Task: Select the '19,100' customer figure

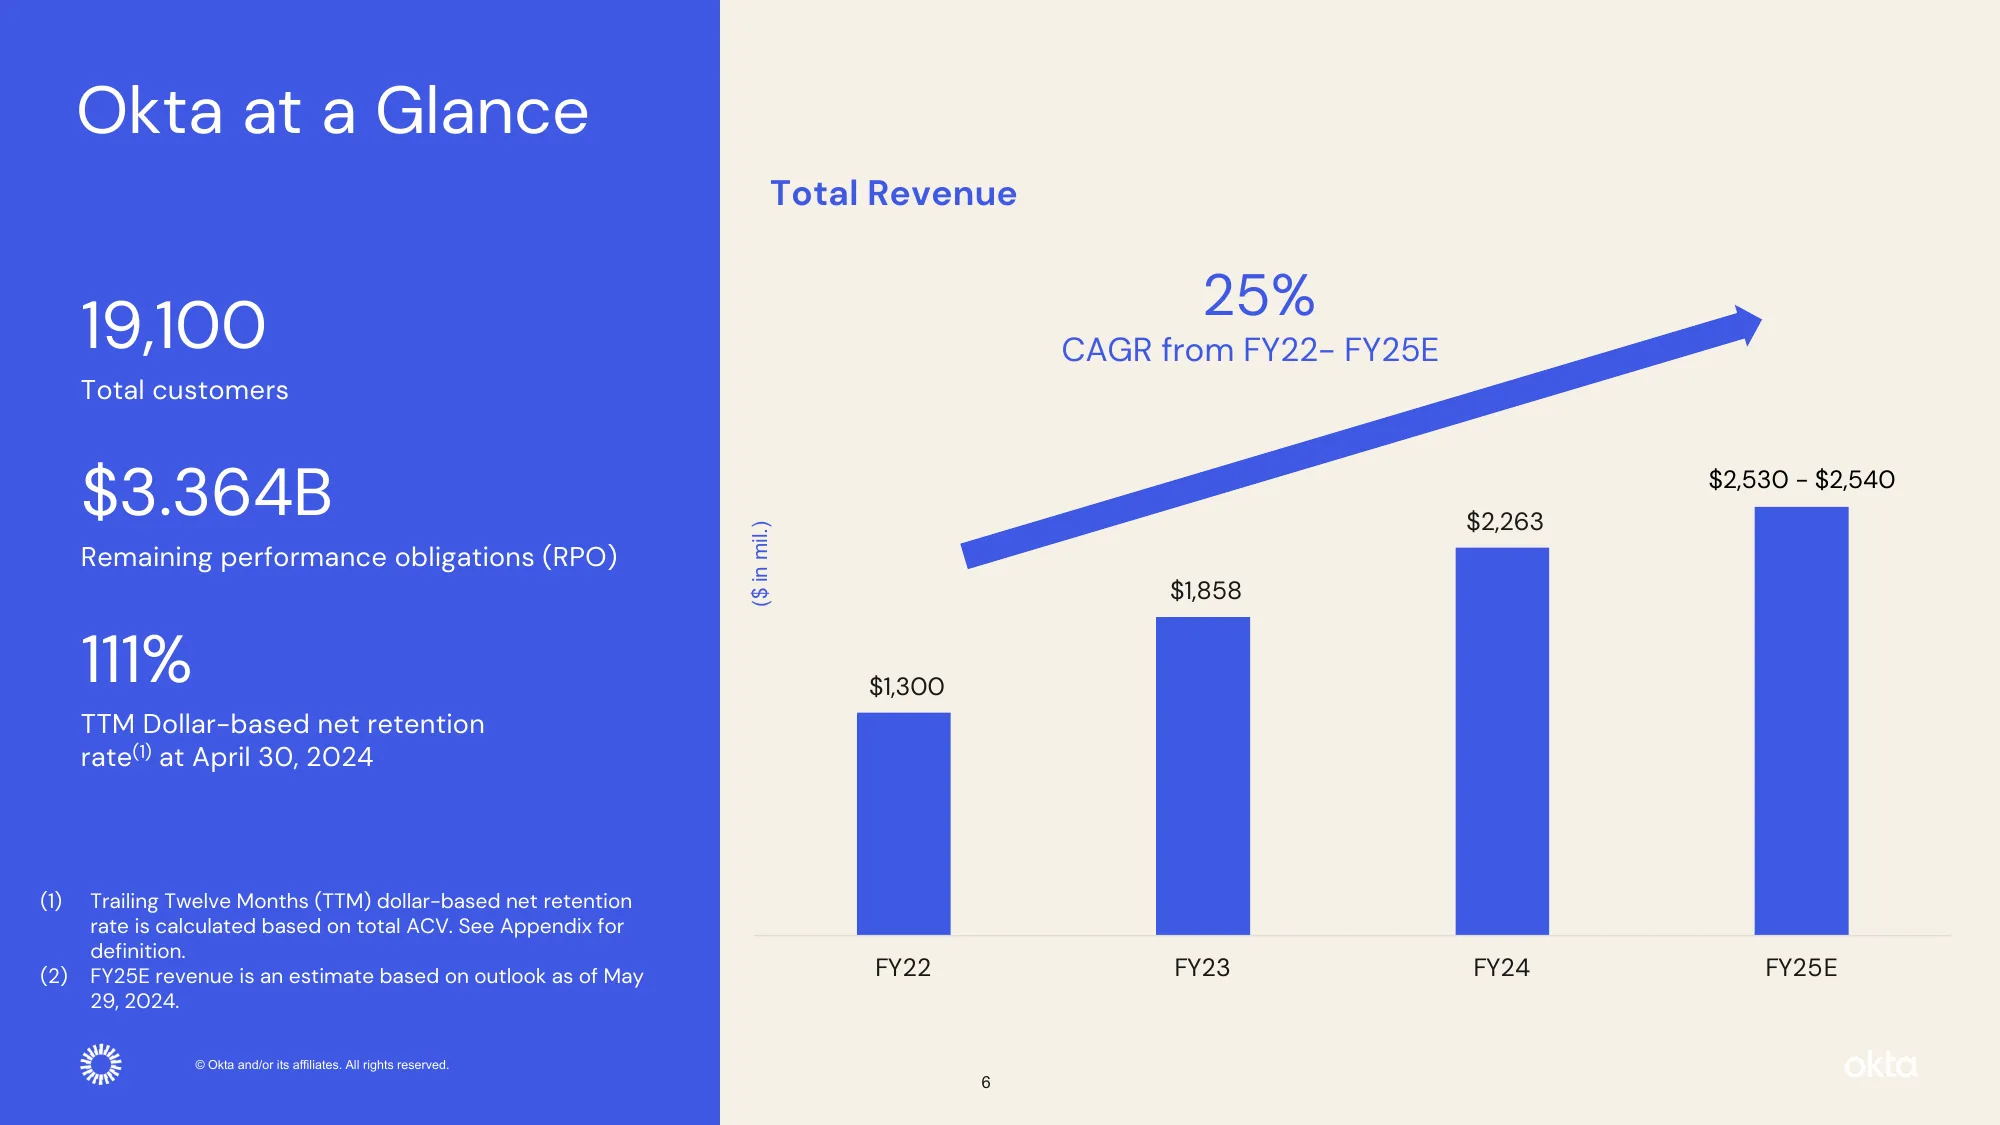Action: pyautogui.click(x=173, y=326)
